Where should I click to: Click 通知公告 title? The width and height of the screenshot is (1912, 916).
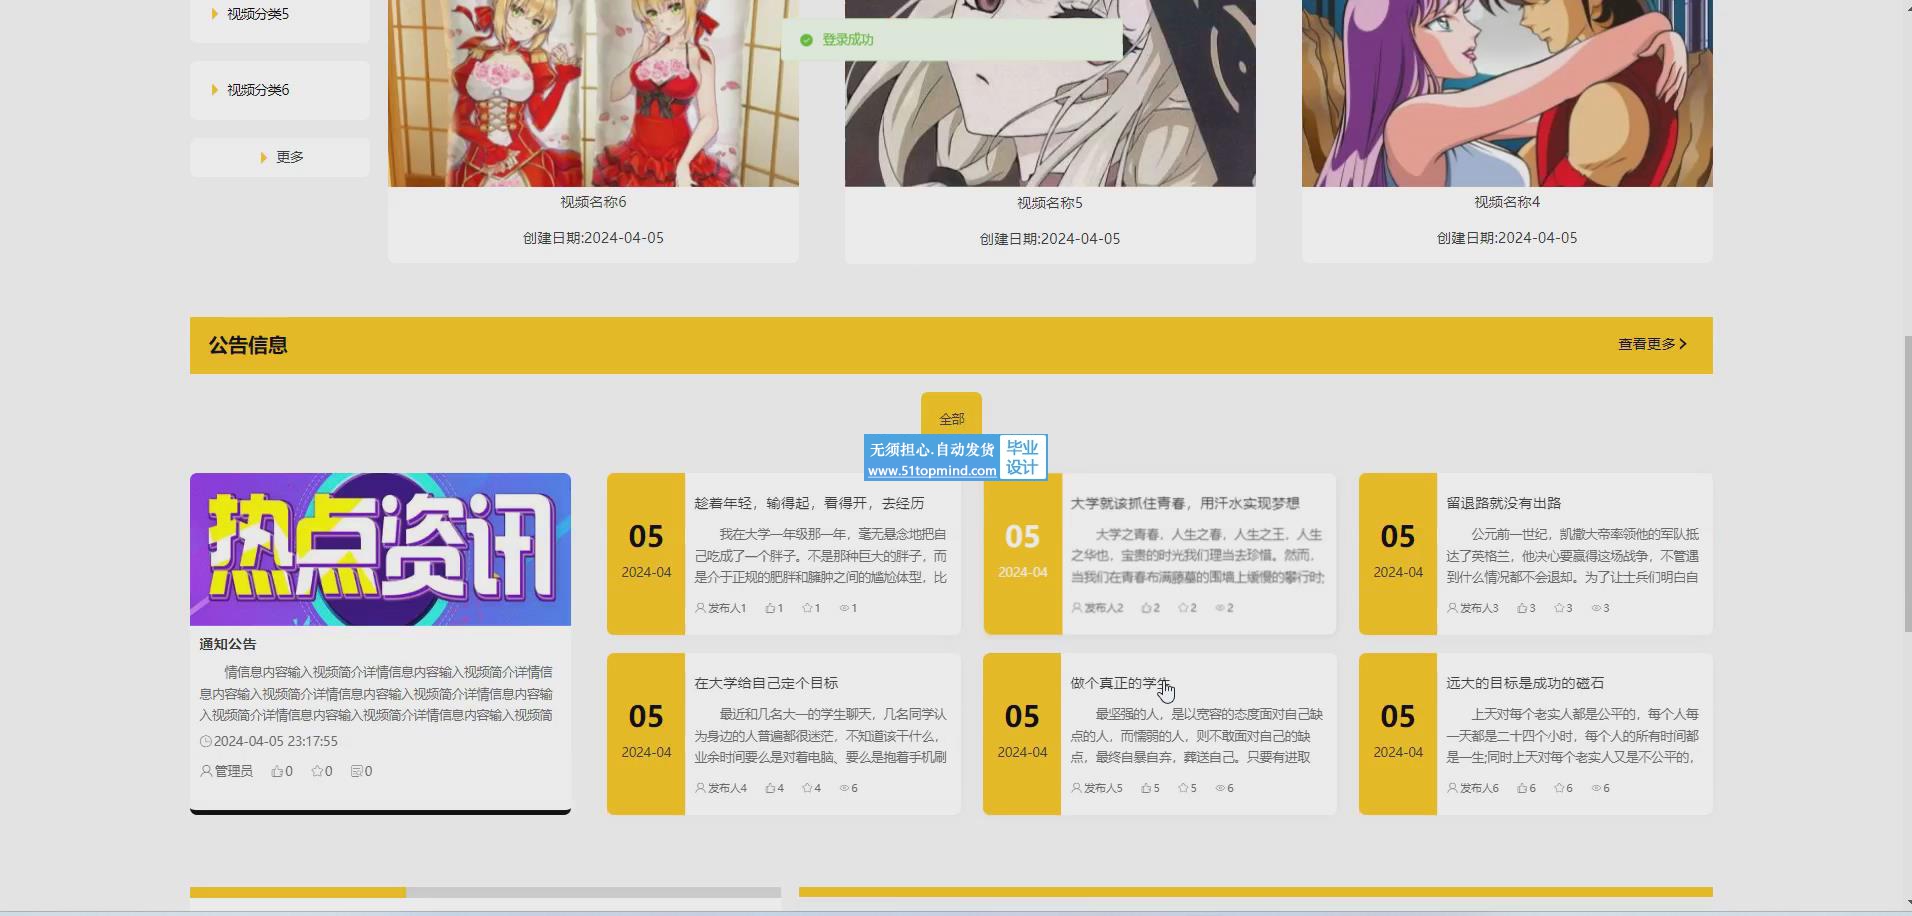pos(228,644)
